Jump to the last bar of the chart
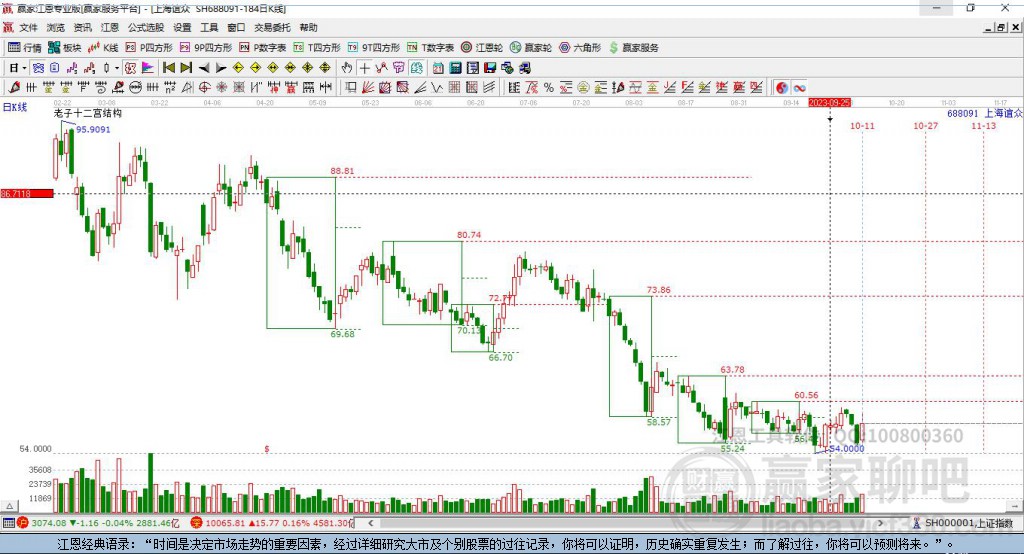 point(186,68)
